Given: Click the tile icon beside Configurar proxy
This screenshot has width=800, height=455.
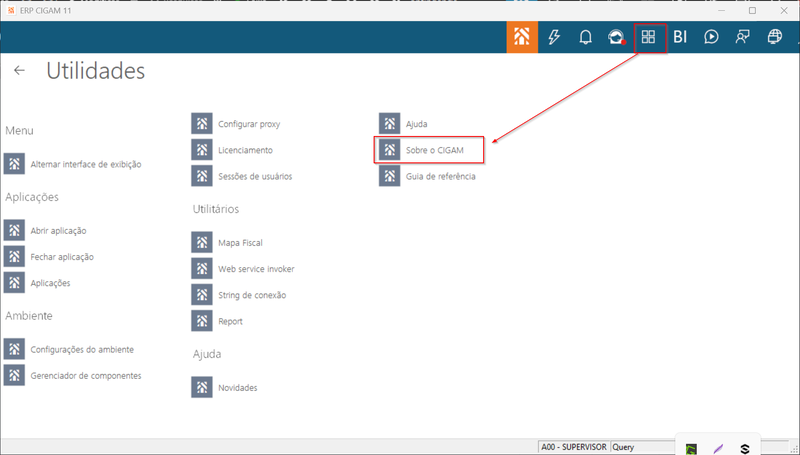Looking at the screenshot, I should tap(202, 123).
